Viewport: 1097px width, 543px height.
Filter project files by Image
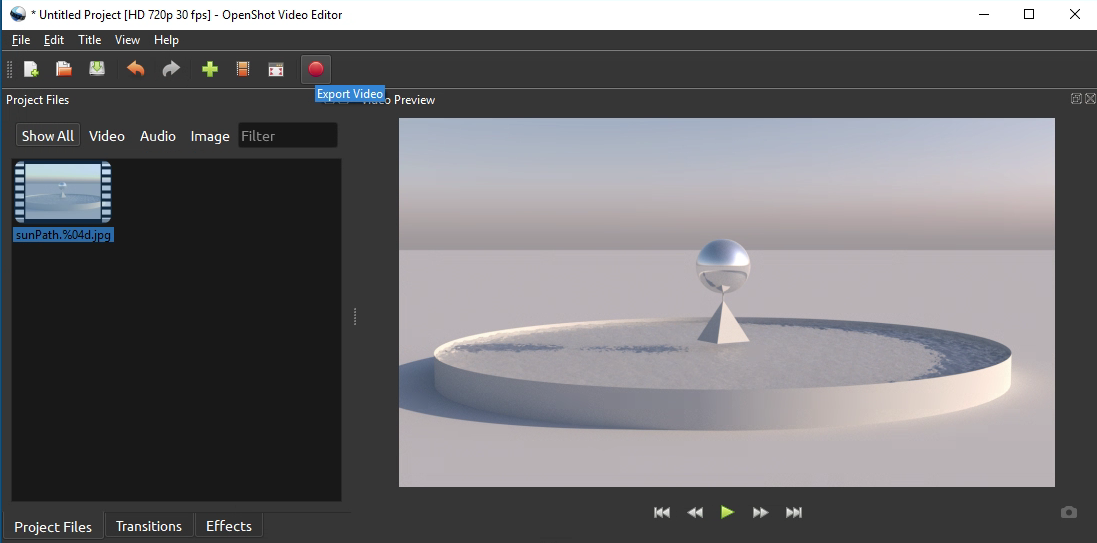pyautogui.click(x=210, y=136)
